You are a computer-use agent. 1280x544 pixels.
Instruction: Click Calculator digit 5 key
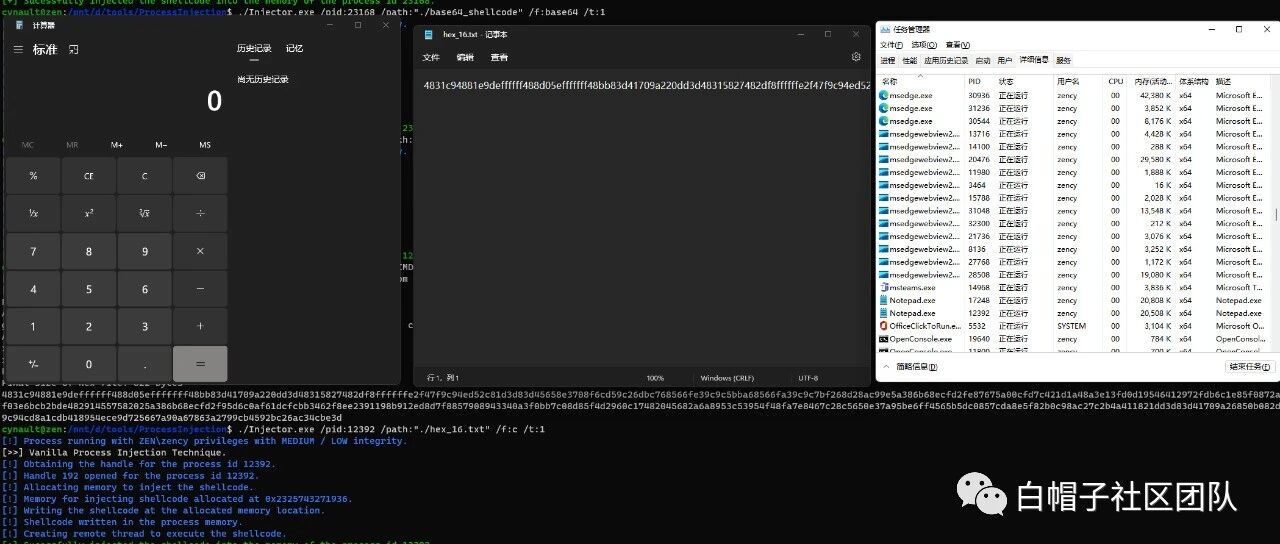coord(89,289)
